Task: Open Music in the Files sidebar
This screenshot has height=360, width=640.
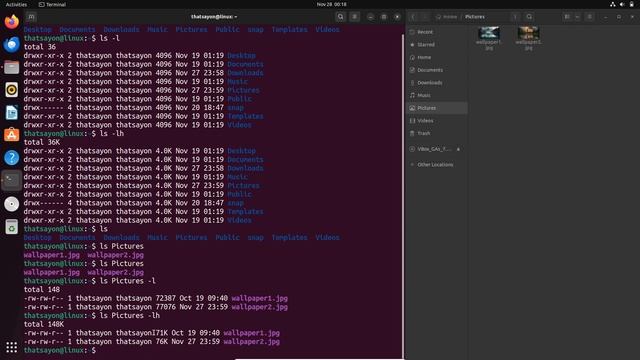Action: point(437,95)
